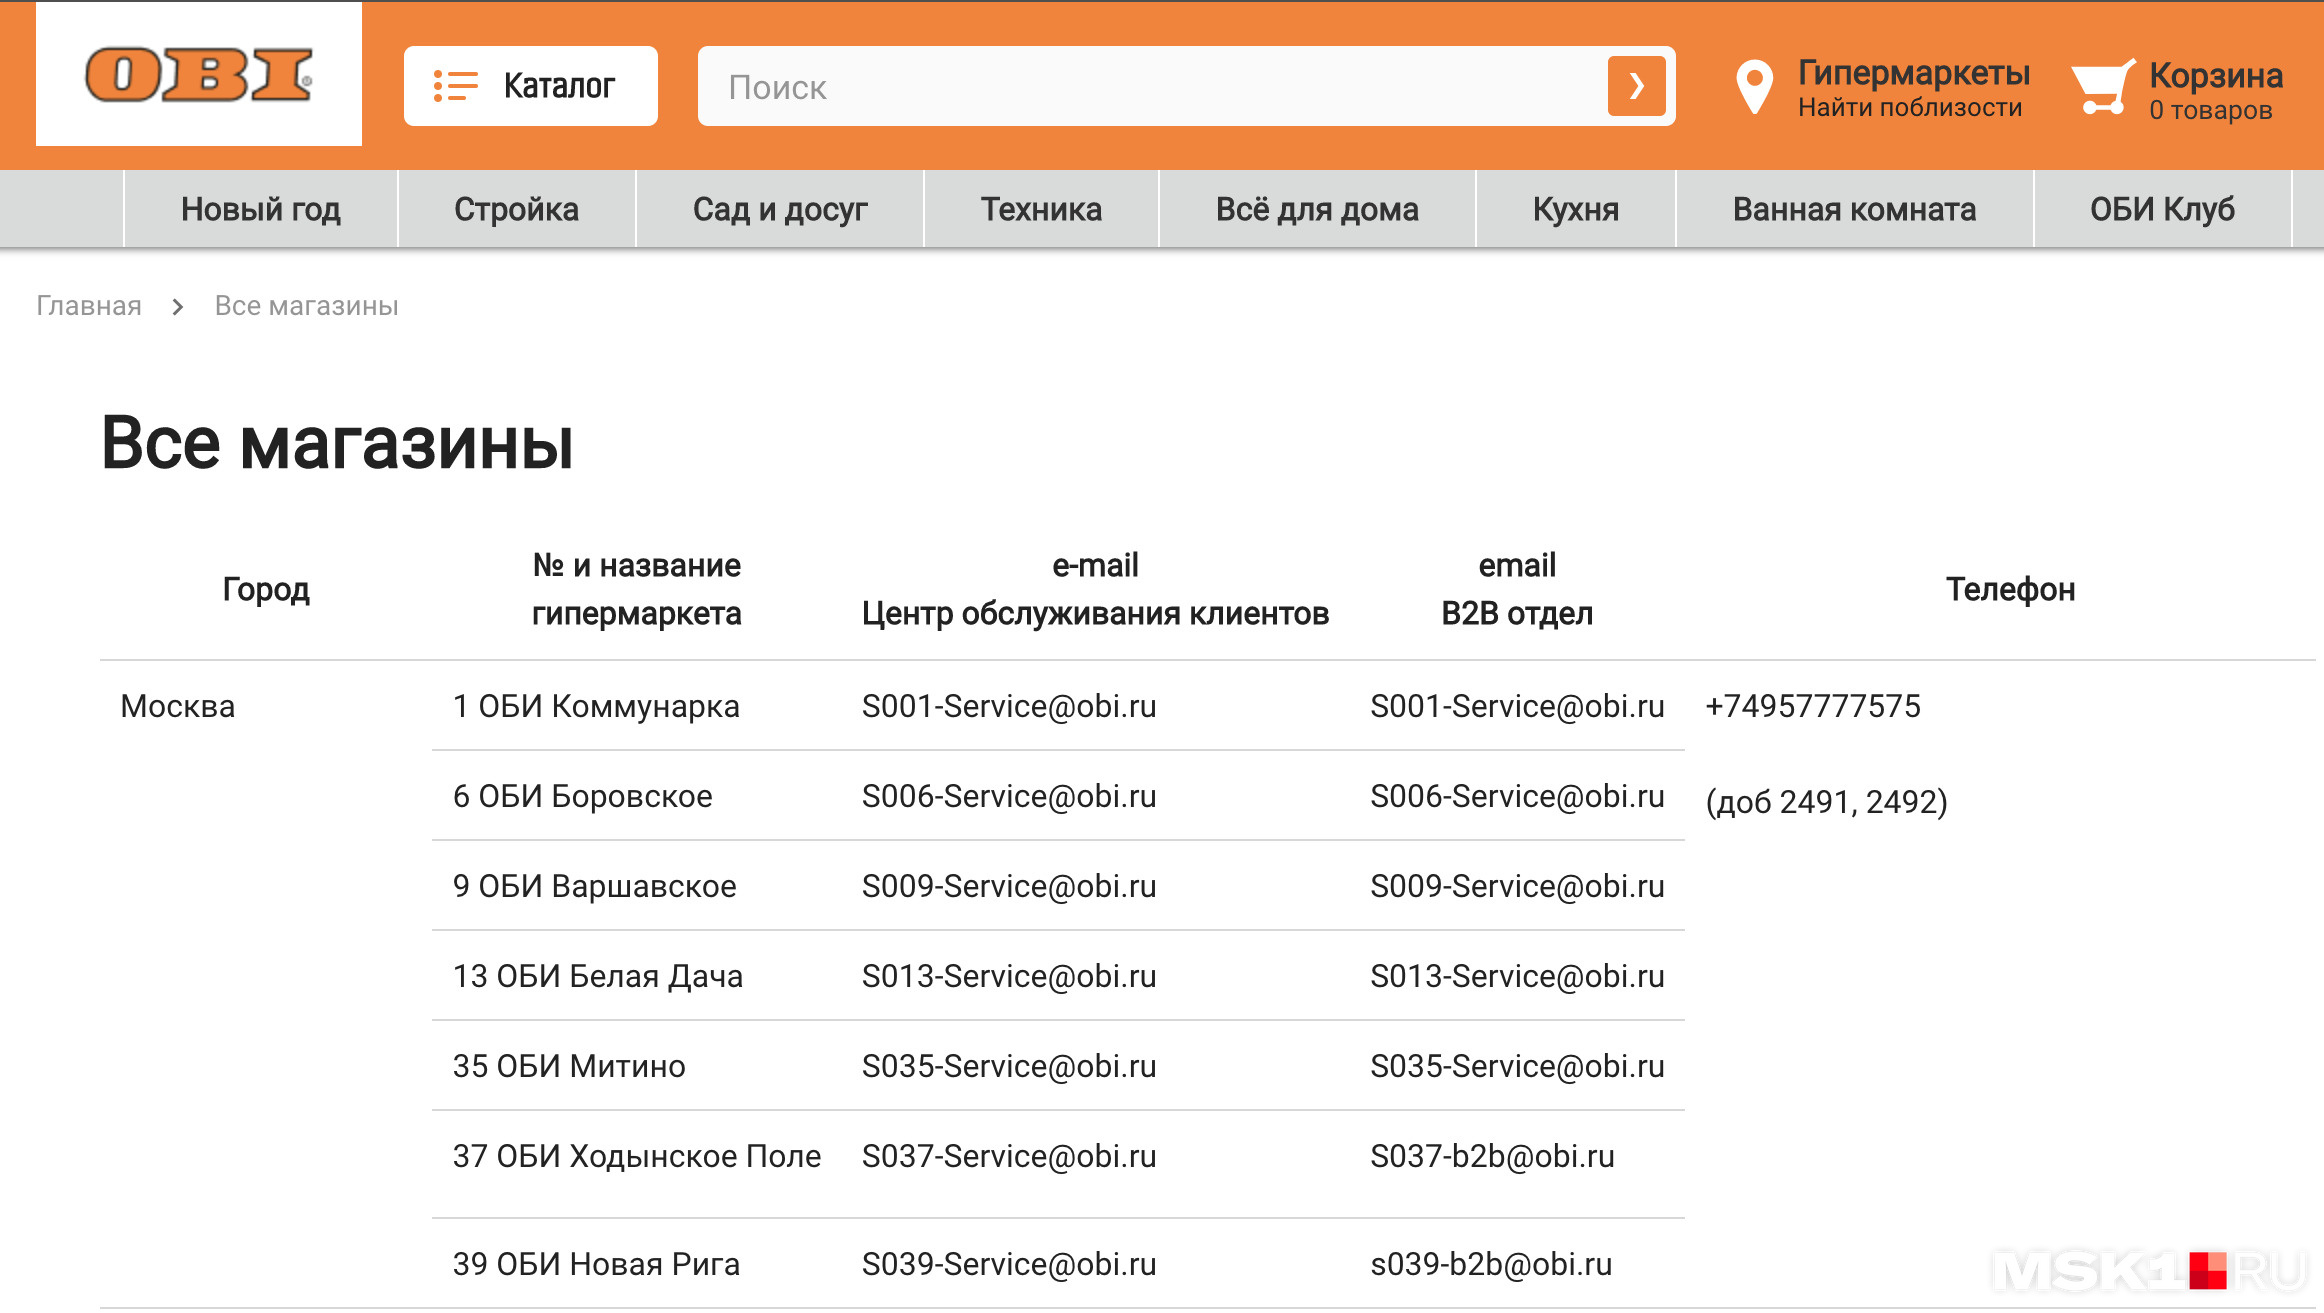
Task: Click B2B email in Белая Дача row
Action: click(x=1517, y=976)
